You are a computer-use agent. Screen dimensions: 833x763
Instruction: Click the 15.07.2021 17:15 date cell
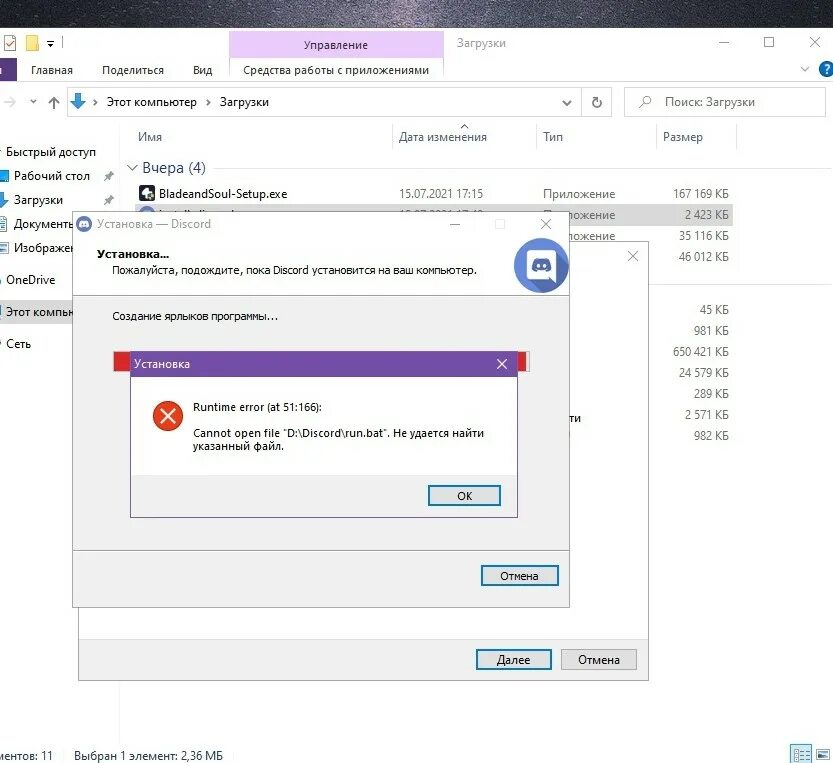click(441, 194)
